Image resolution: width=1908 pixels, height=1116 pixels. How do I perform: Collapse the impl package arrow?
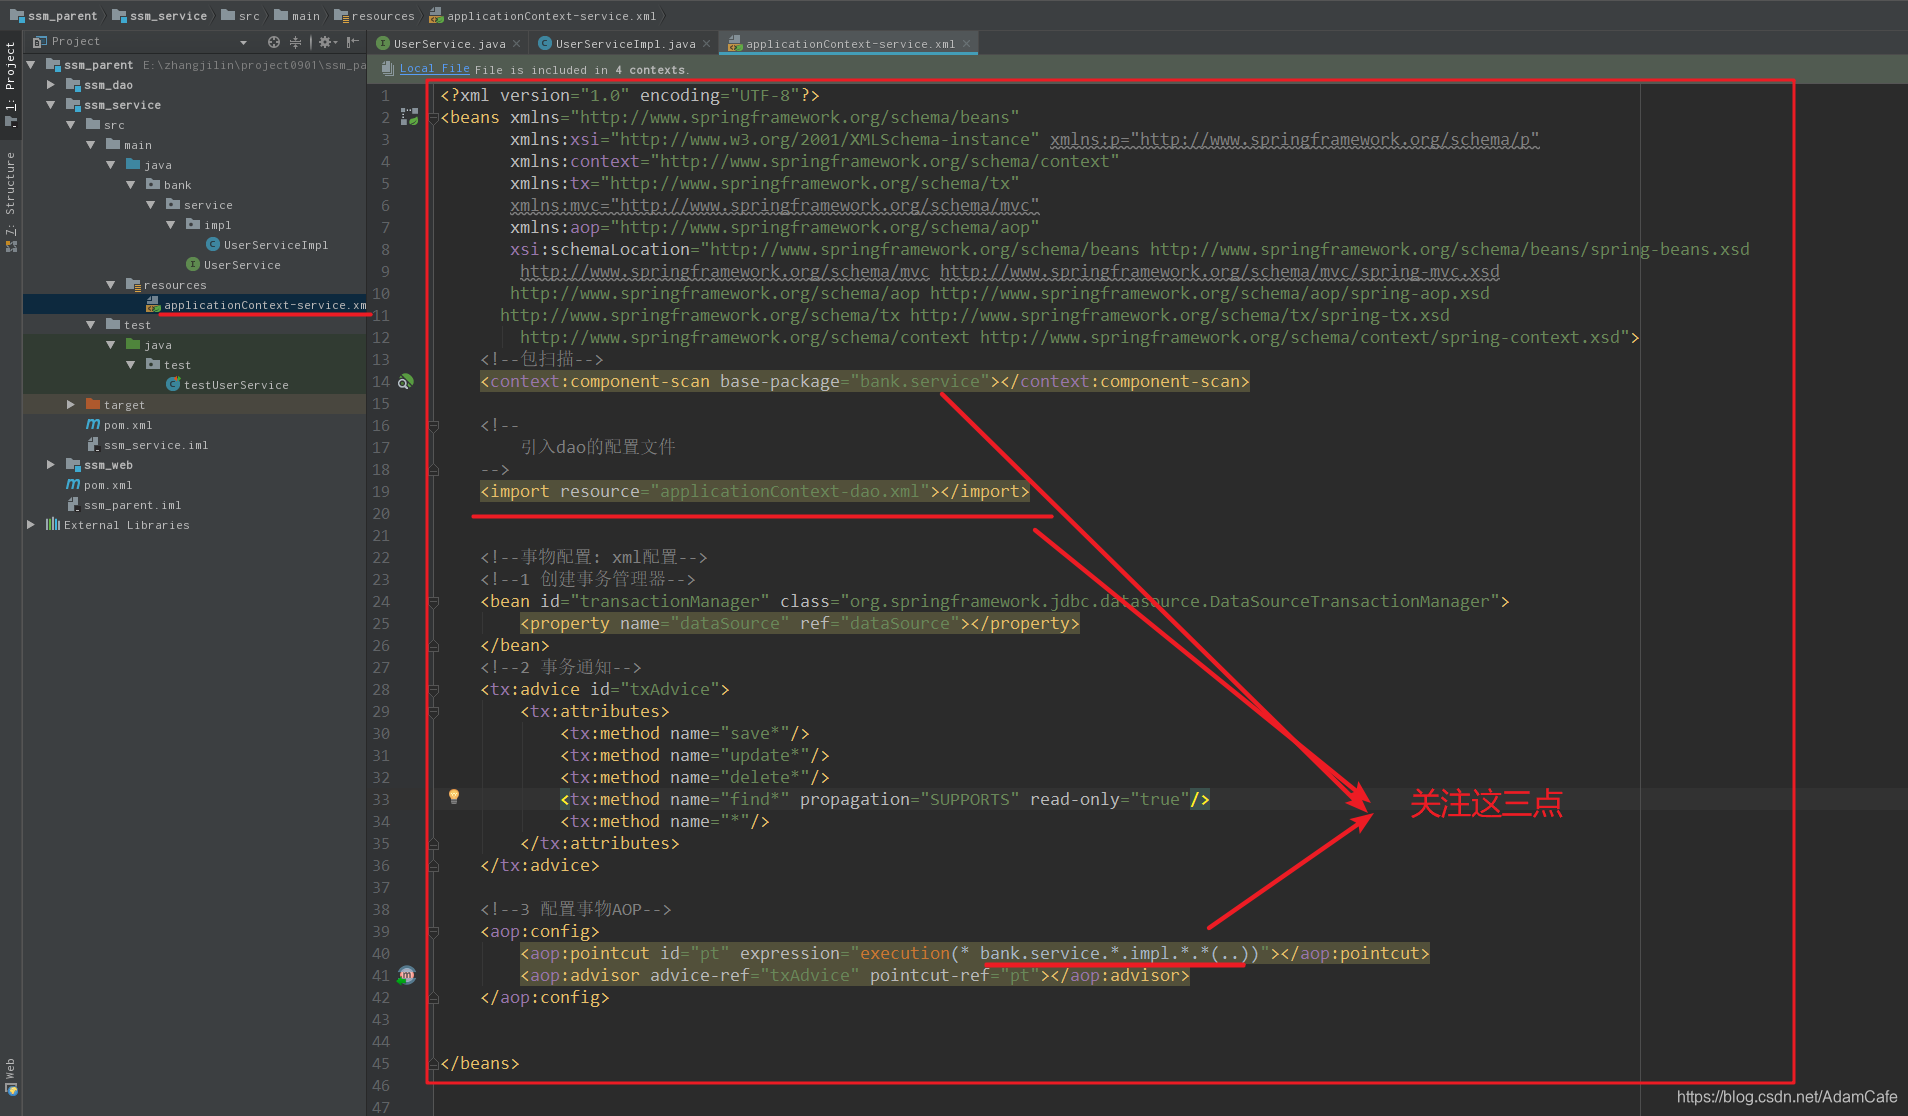click(171, 225)
